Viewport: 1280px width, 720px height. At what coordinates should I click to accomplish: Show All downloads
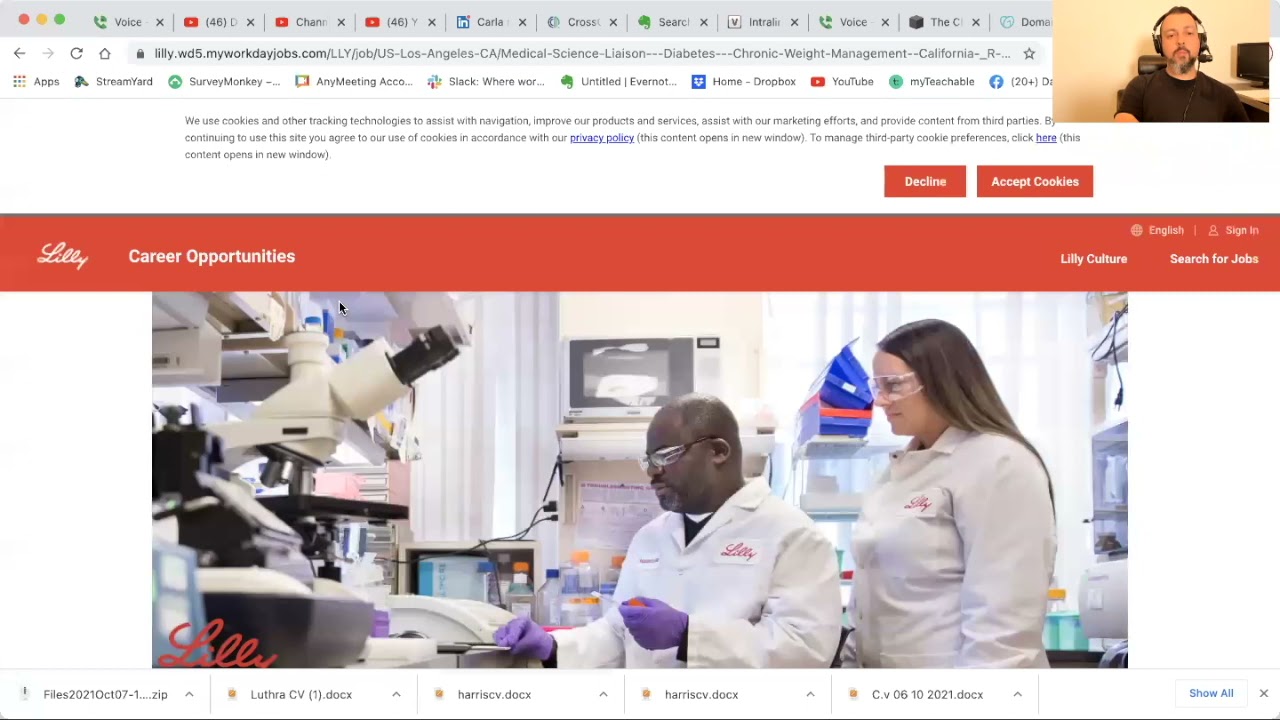pyautogui.click(x=1211, y=693)
